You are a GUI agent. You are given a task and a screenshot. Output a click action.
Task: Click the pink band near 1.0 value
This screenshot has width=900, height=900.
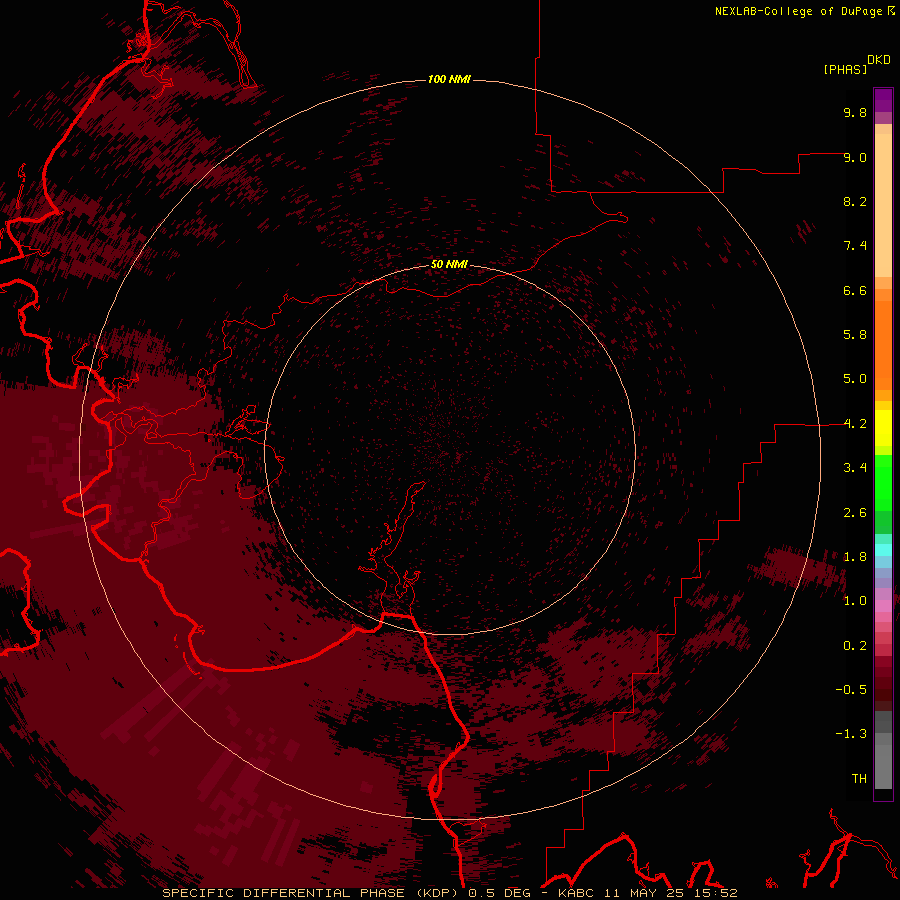tap(883, 606)
